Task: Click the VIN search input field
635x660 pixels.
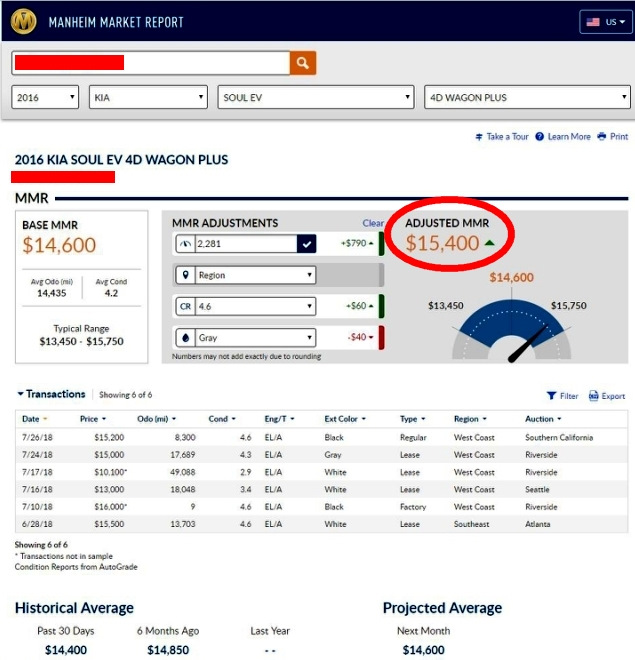Action: (x=151, y=63)
